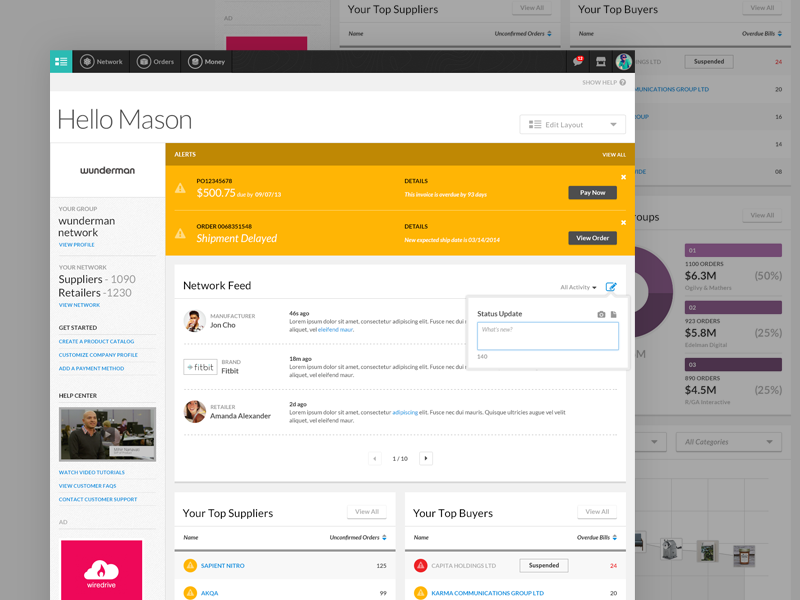Click View All in Alerts header
The width and height of the screenshot is (800, 600).
click(x=614, y=155)
